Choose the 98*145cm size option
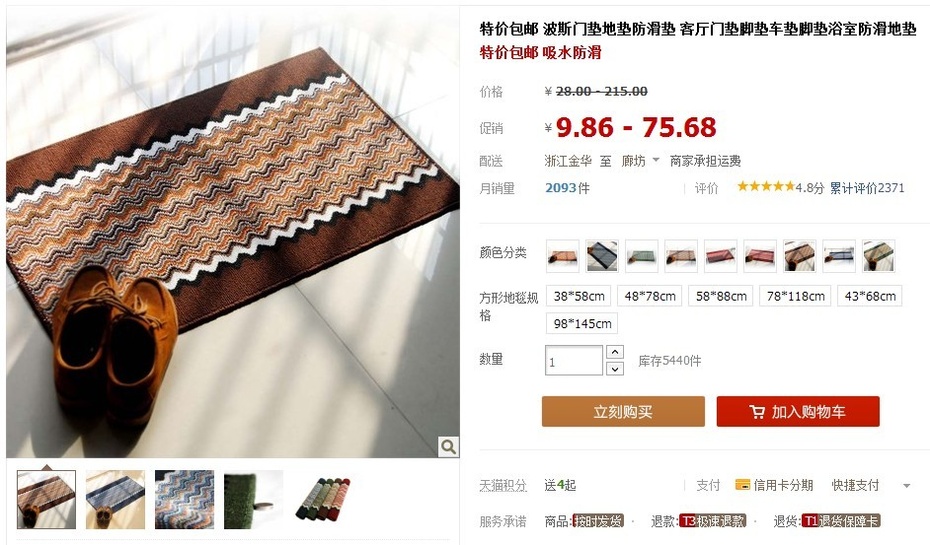Viewport: 930px width, 545px height. pyautogui.click(x=582, y=324)
